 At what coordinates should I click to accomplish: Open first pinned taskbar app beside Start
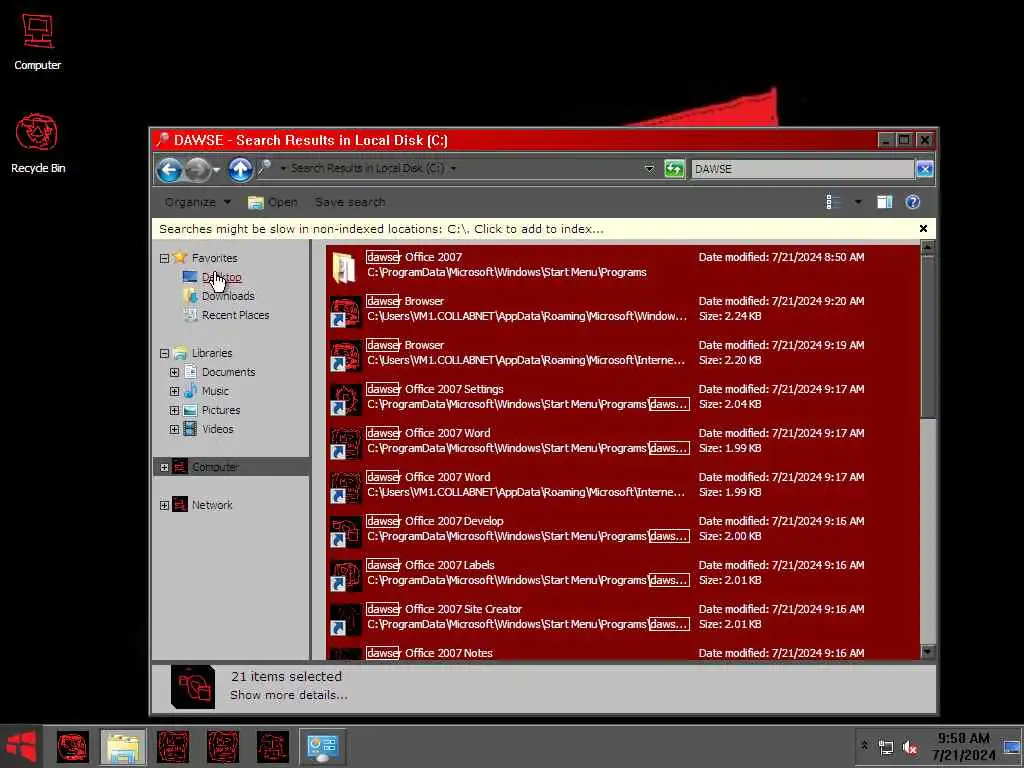(x=72, y=746)
